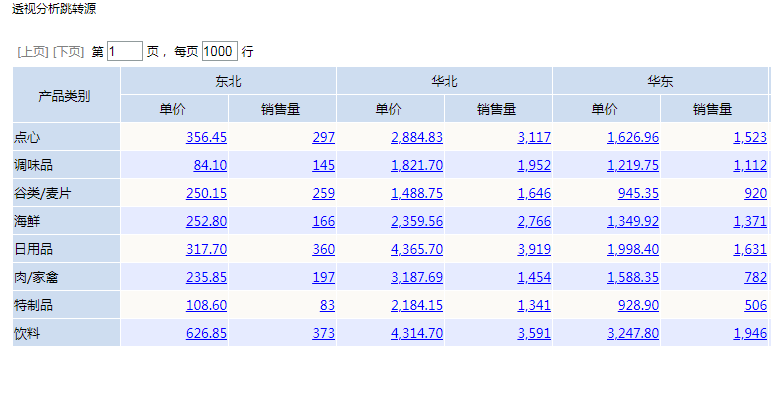Click the 145 sales link for 调味品
The height and width of the screenshot is (393, 771).
click(x=324, y=165)
